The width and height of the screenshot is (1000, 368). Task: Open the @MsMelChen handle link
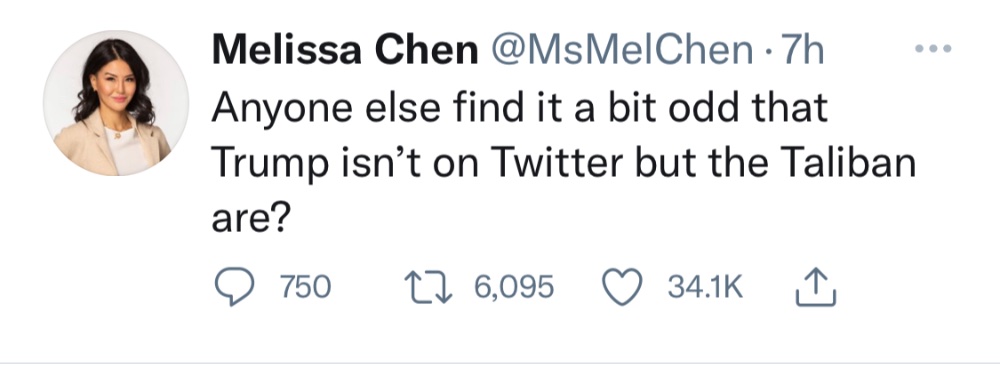(621, 49)
